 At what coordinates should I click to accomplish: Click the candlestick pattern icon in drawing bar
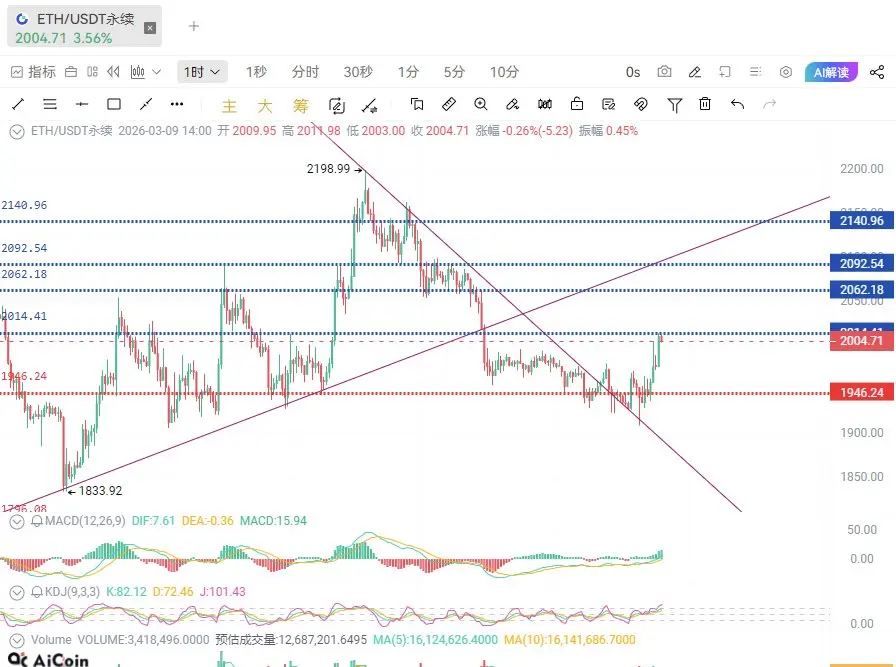point(545,104)
